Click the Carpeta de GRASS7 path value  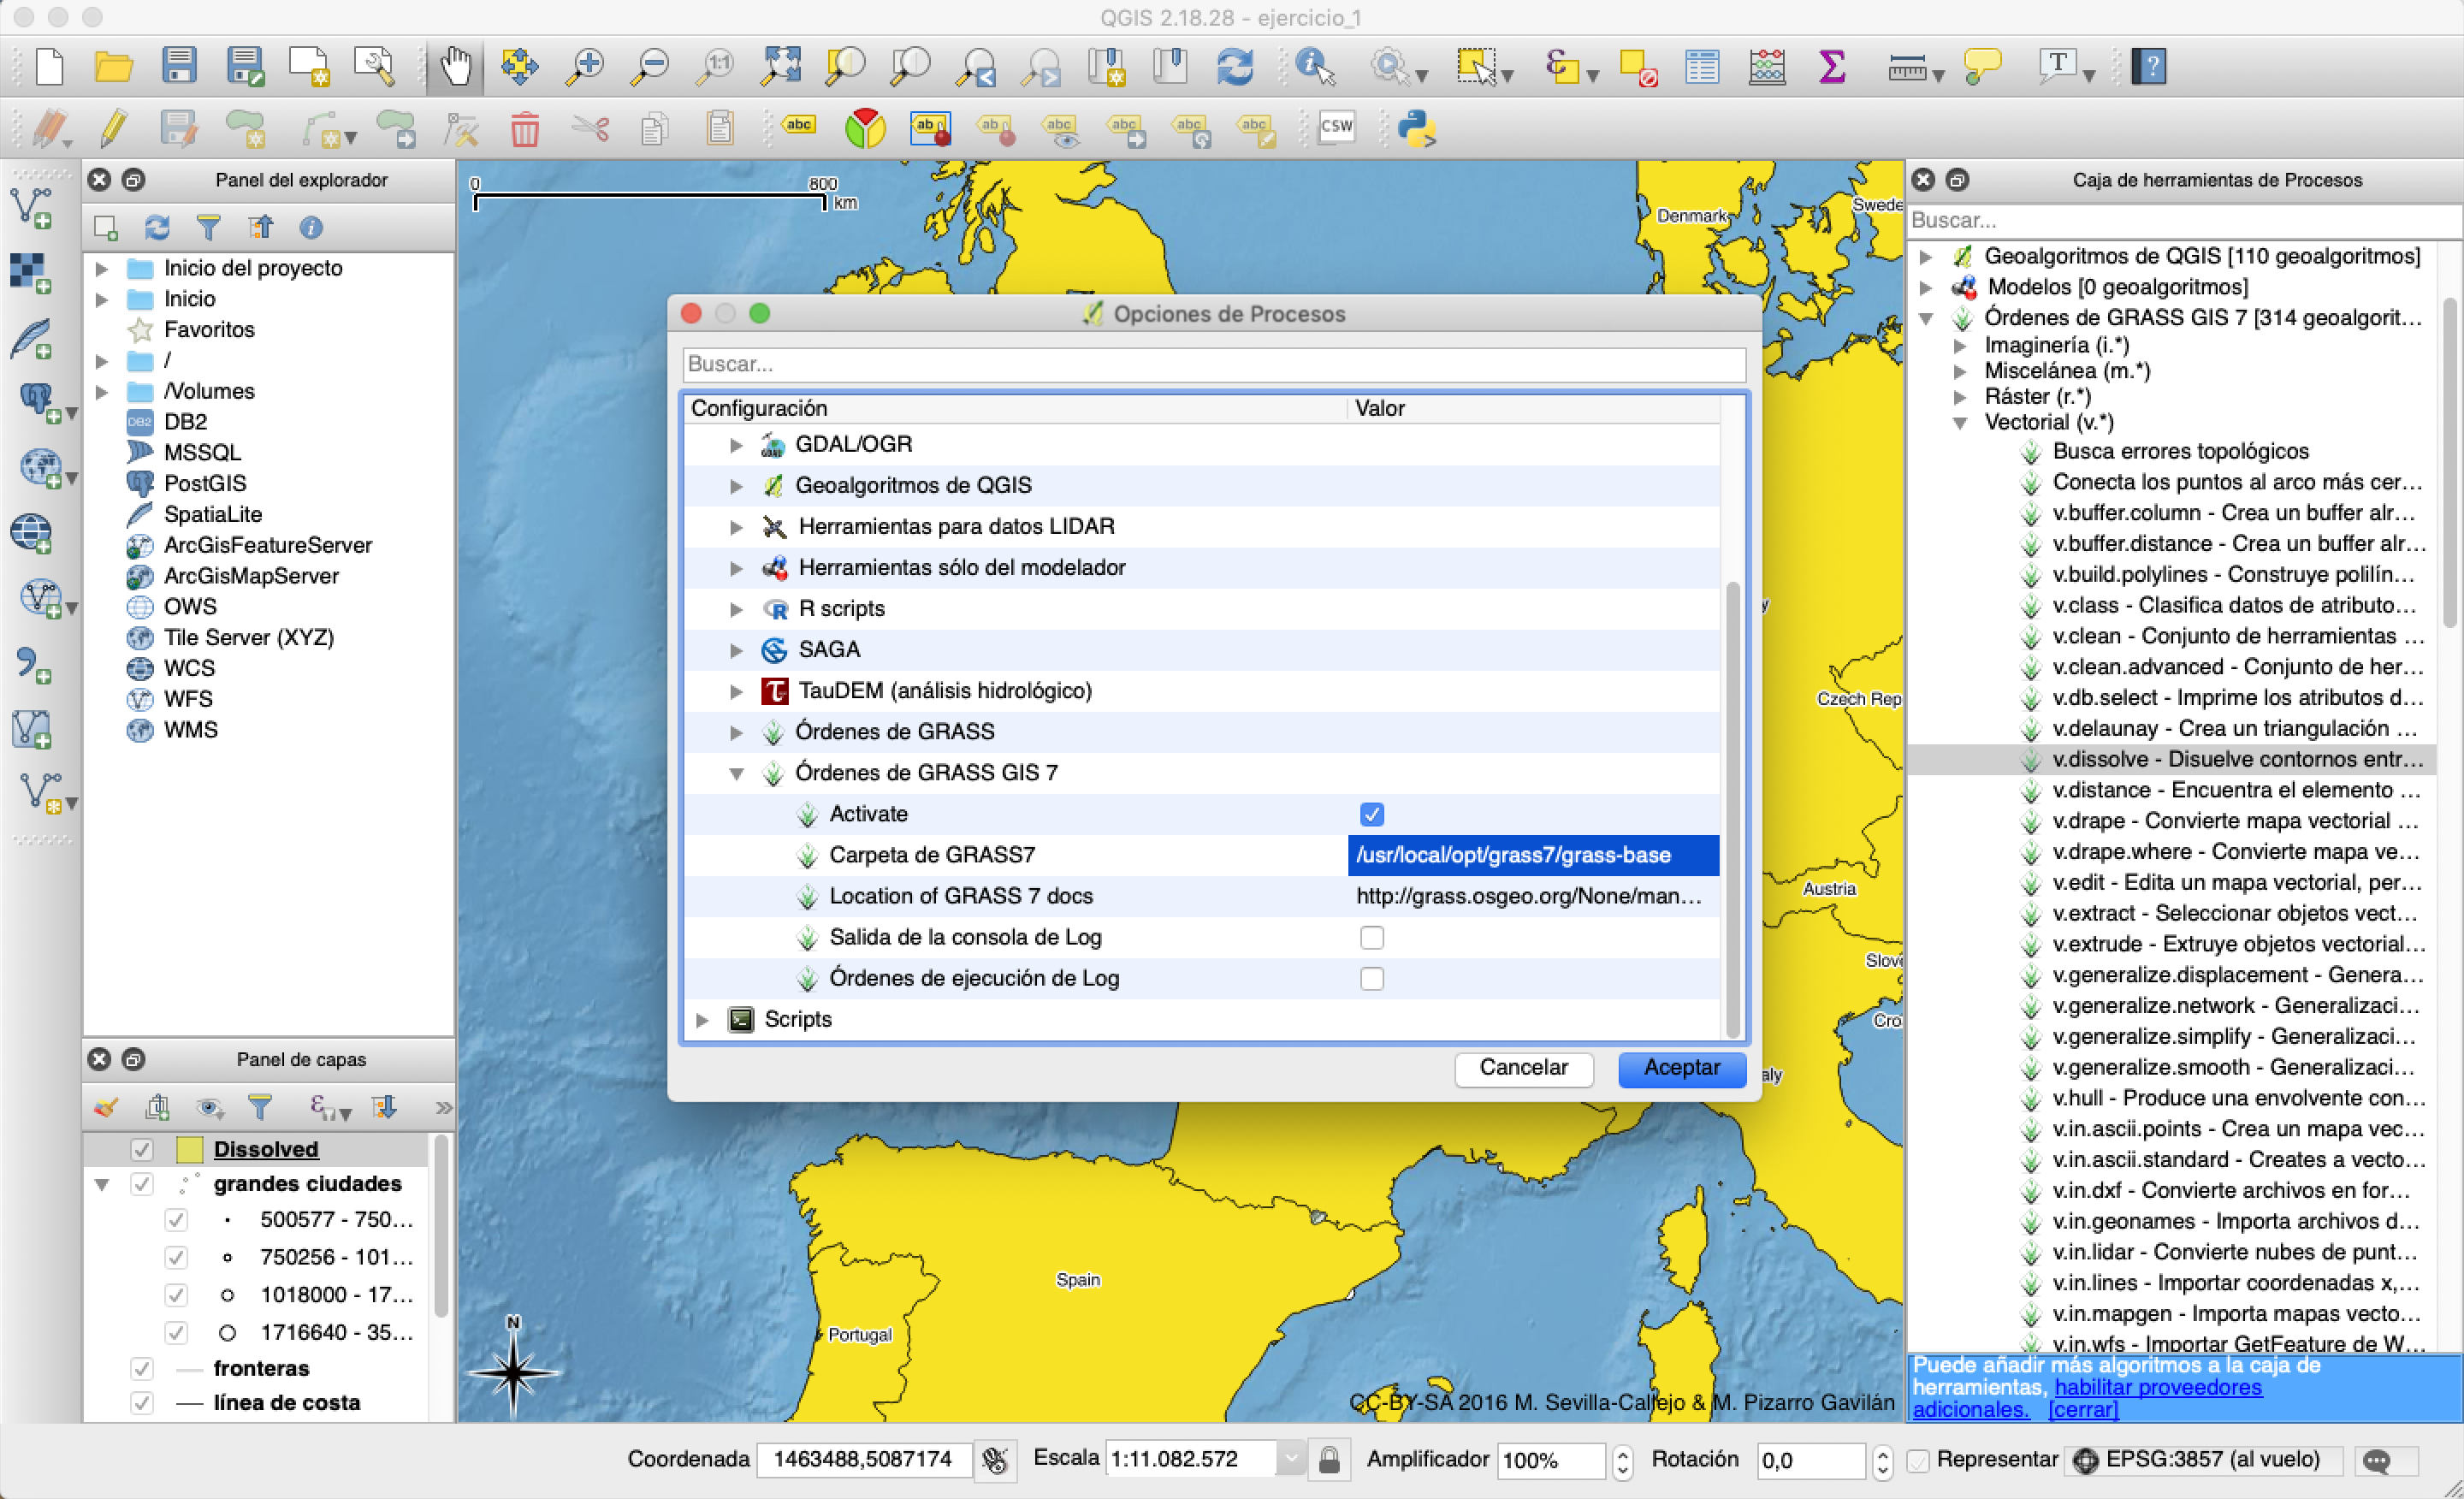pyautogui.click(x=1533, y=855)
